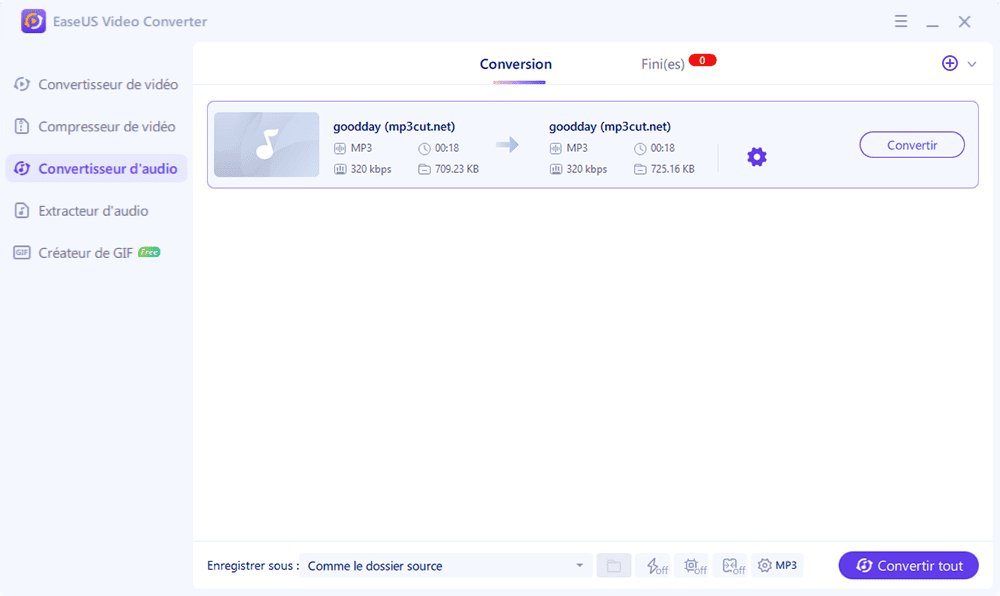The height and width of the screenshot is (596, 1000).
Task: Open the Fini(es) tab
Action: click(665, 63)
